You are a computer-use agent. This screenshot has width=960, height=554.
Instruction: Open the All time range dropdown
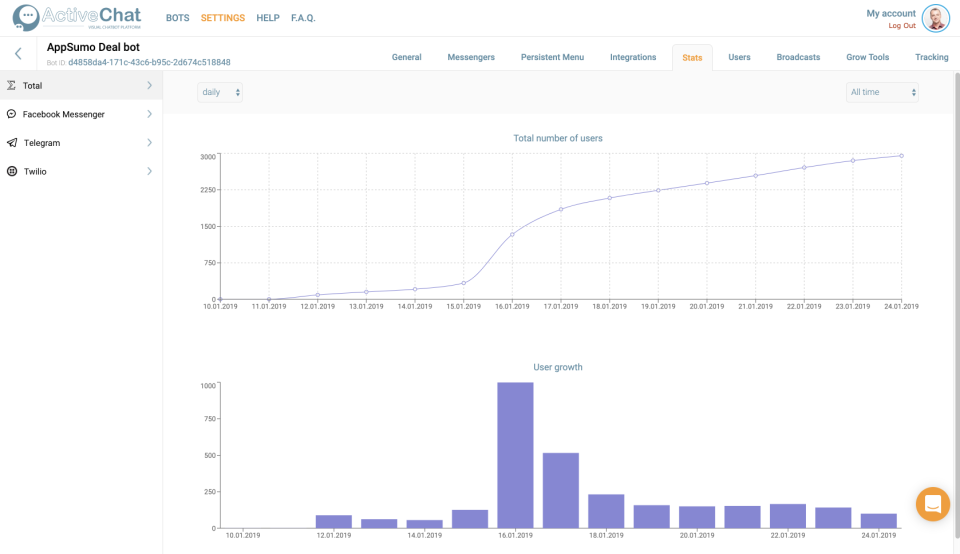881,92
